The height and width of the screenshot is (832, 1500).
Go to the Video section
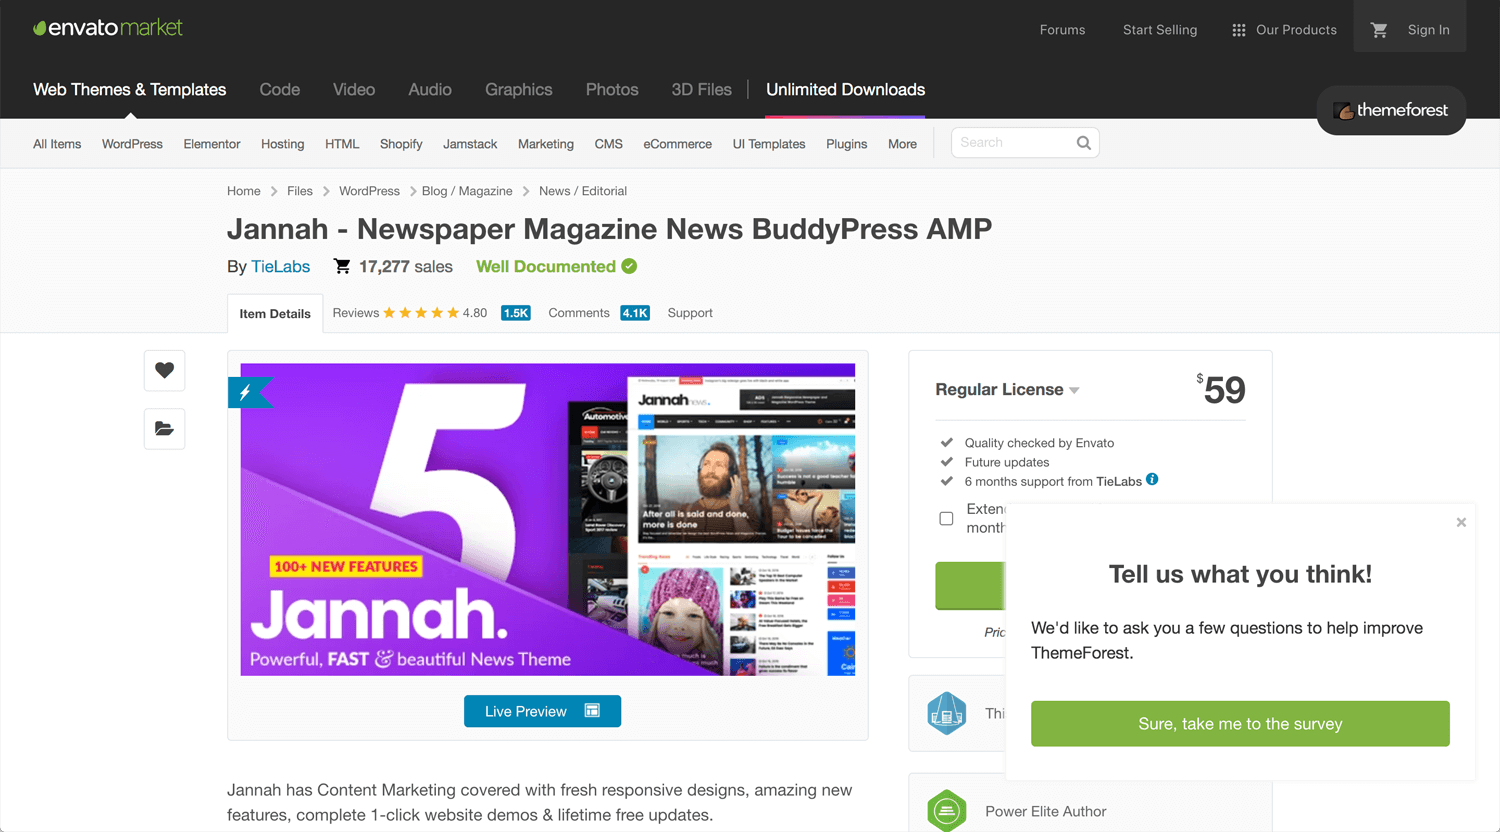click(354, 90)
